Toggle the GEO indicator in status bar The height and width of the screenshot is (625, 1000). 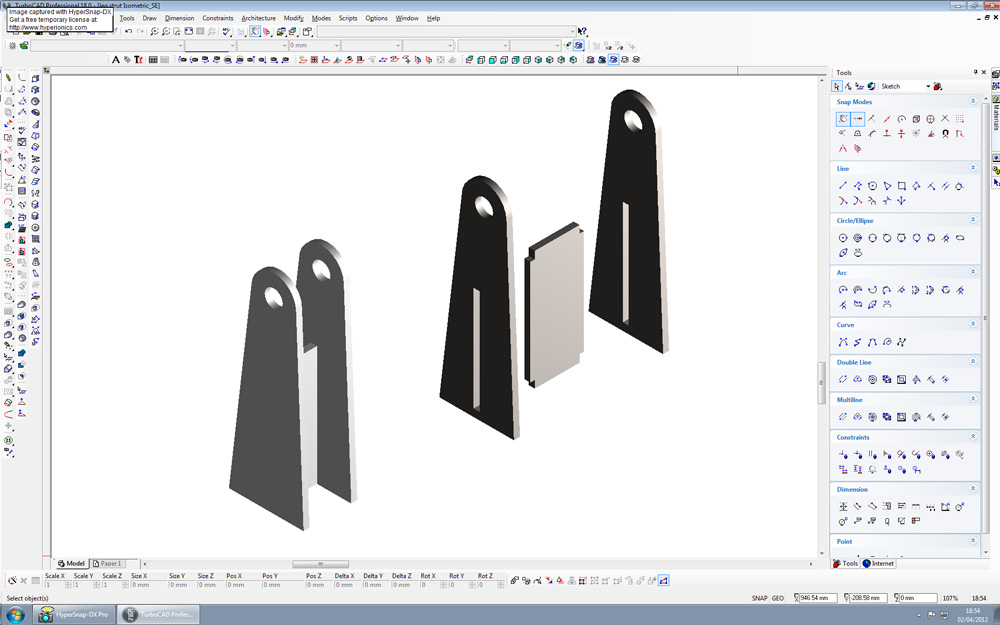778,598
